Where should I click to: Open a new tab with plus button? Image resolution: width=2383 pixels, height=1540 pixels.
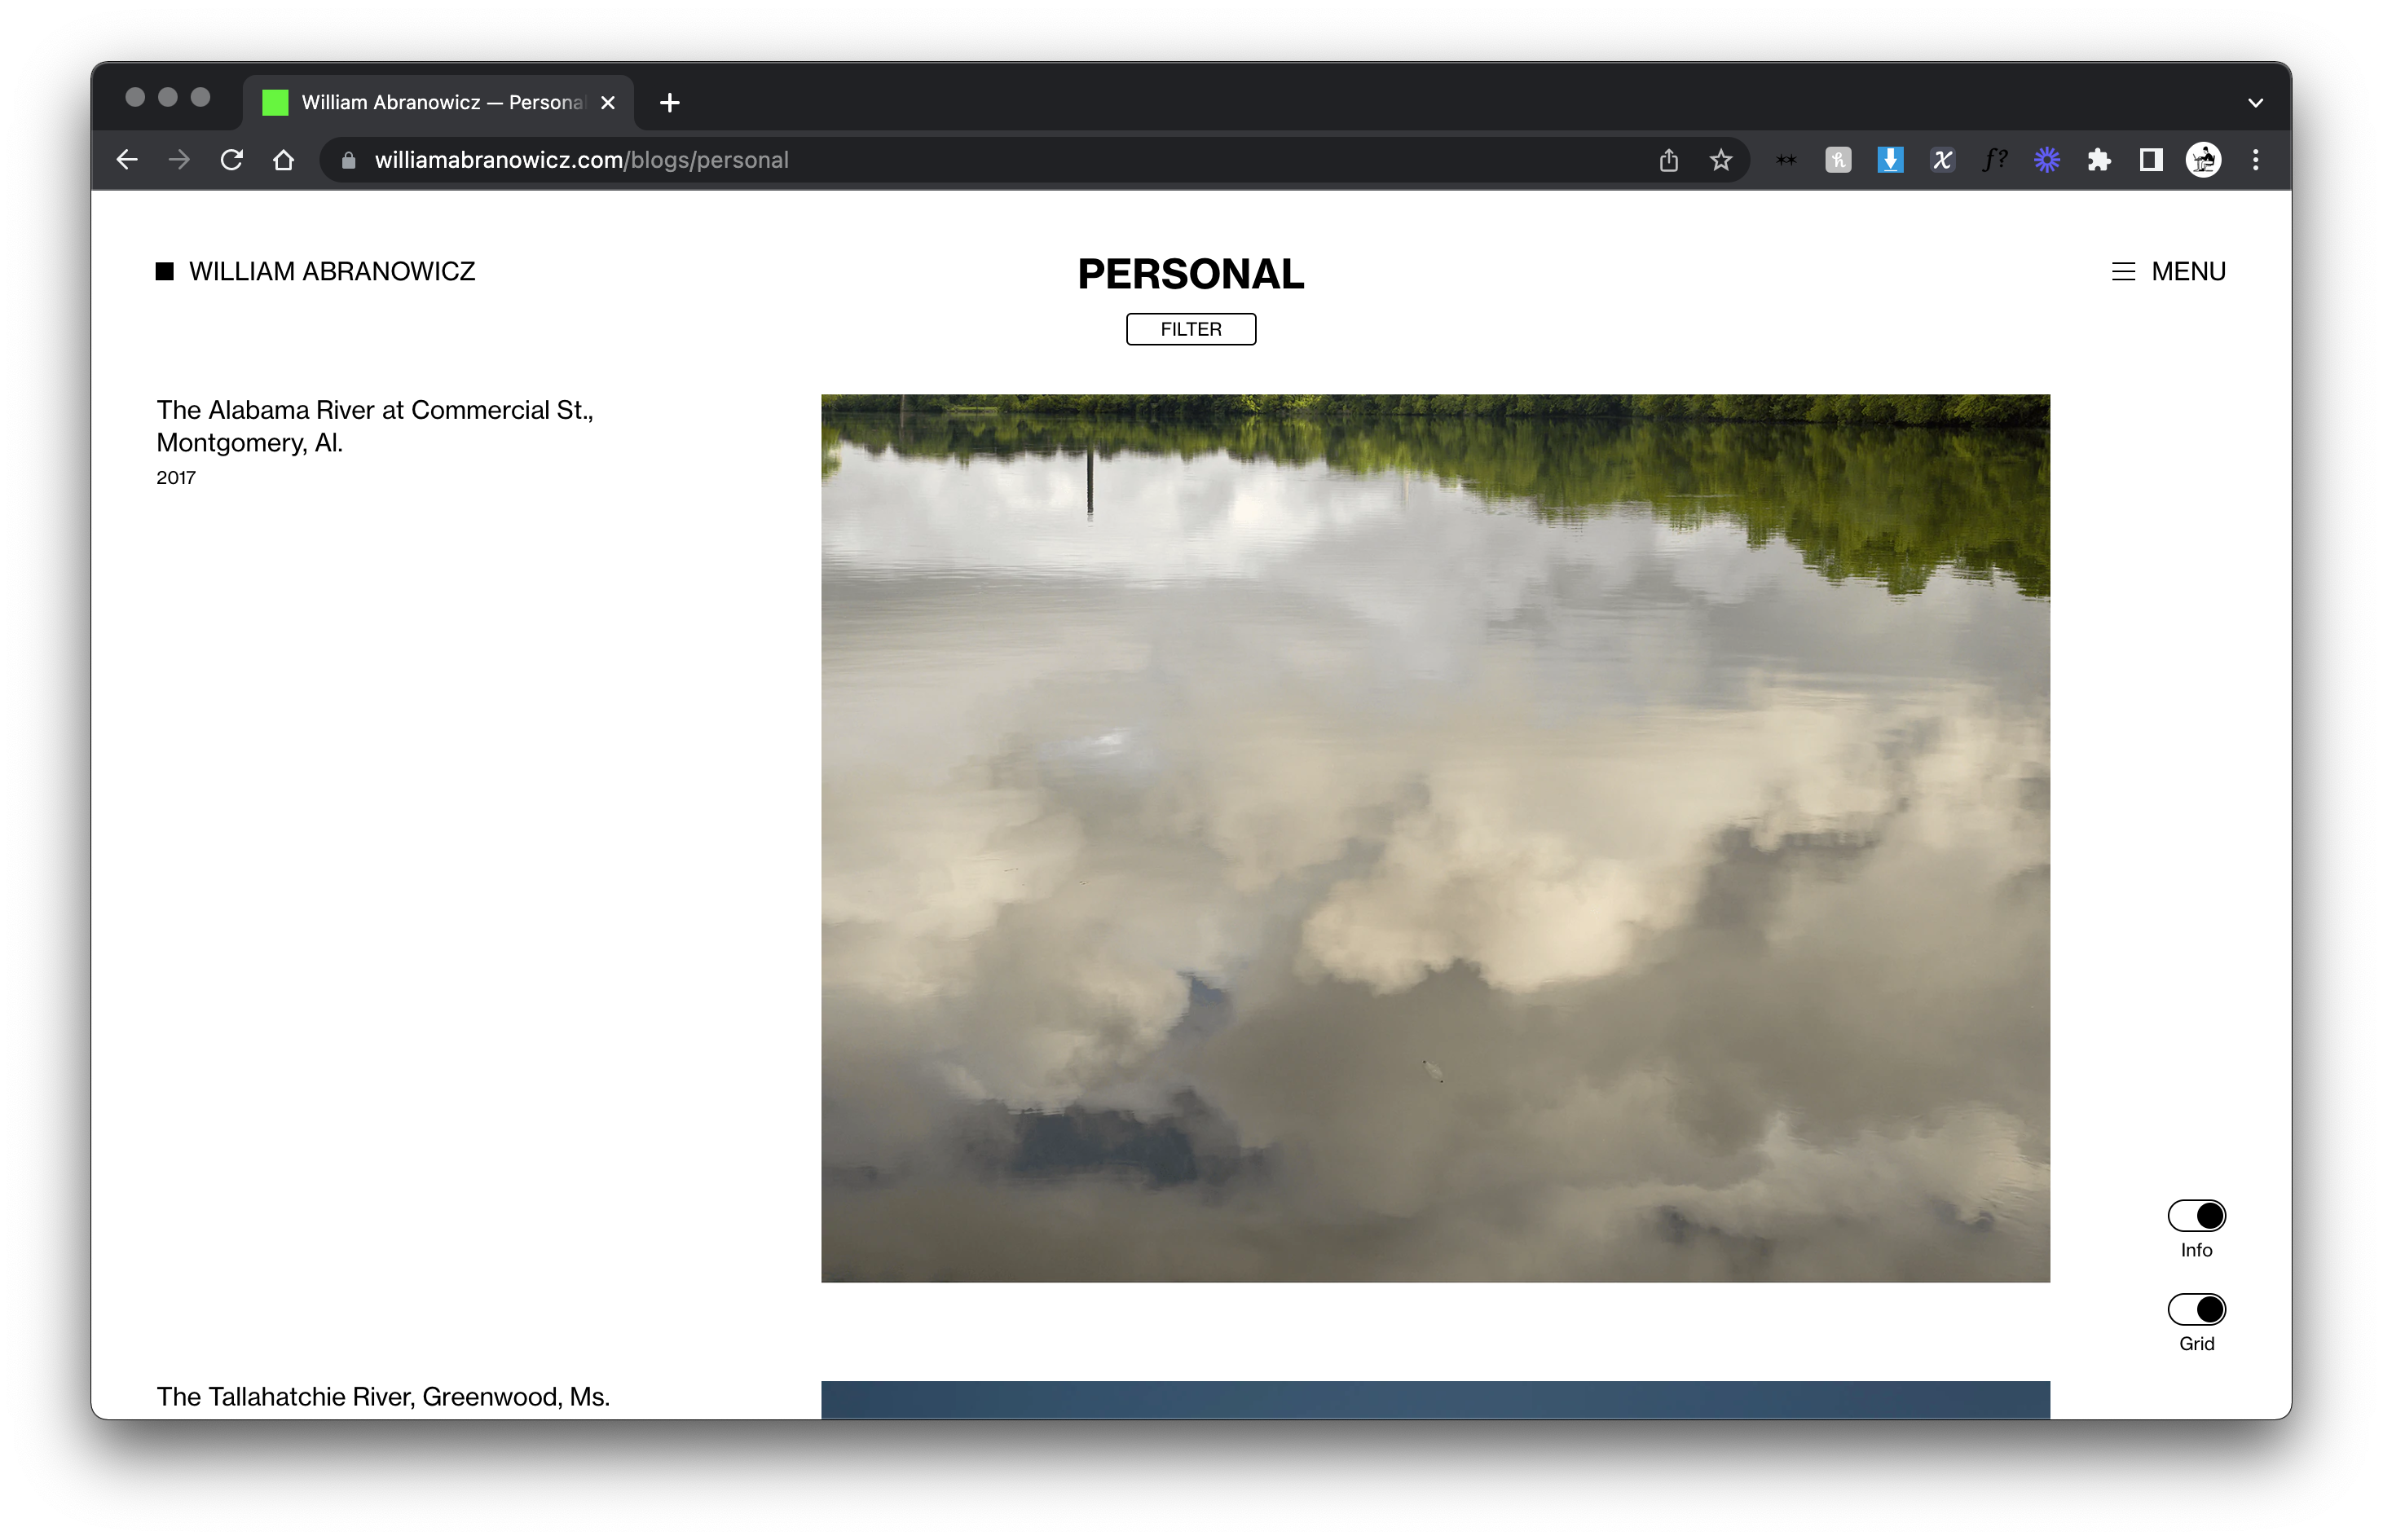[670, 103]
